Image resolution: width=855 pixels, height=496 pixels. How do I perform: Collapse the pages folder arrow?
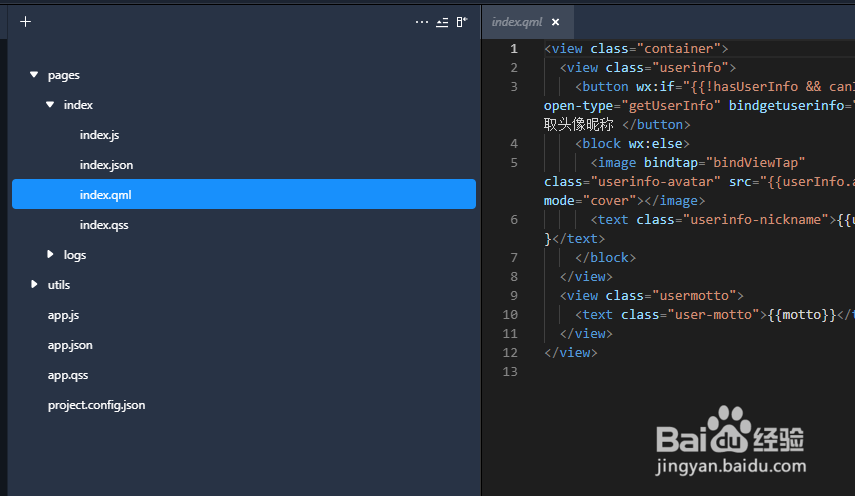(x=34, y=75)
